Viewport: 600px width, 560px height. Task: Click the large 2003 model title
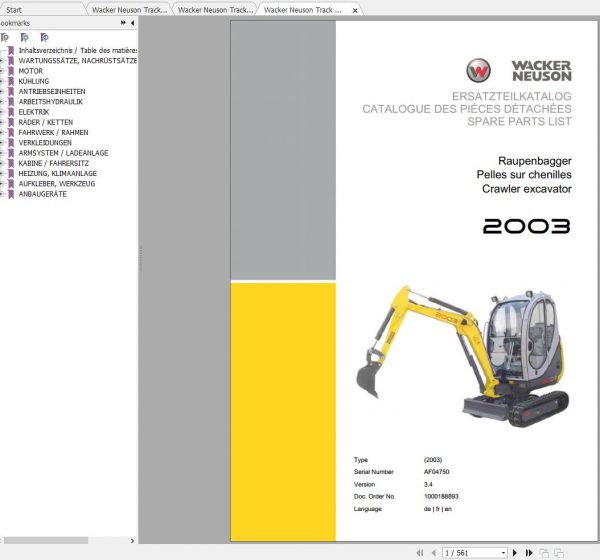click(527, 226)
